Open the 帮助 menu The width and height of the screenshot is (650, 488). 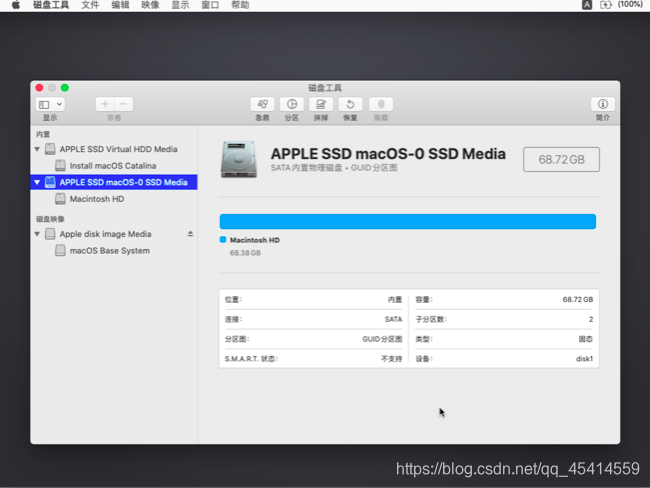240,5
